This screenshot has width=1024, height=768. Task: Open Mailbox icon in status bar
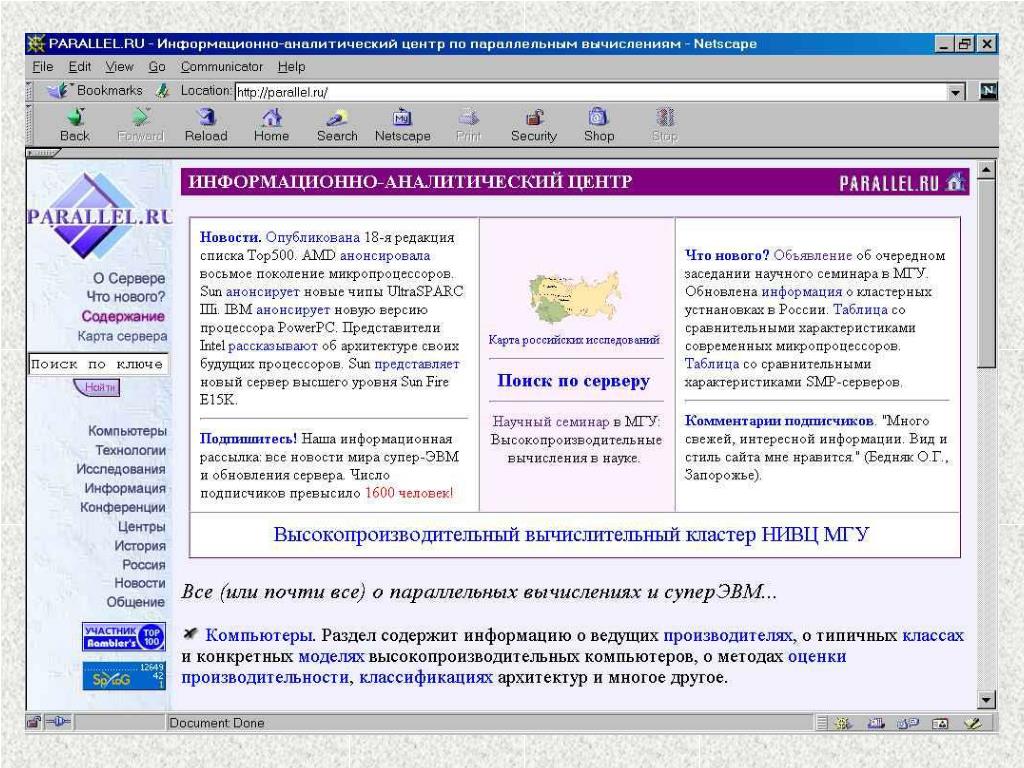coord(876,723)
